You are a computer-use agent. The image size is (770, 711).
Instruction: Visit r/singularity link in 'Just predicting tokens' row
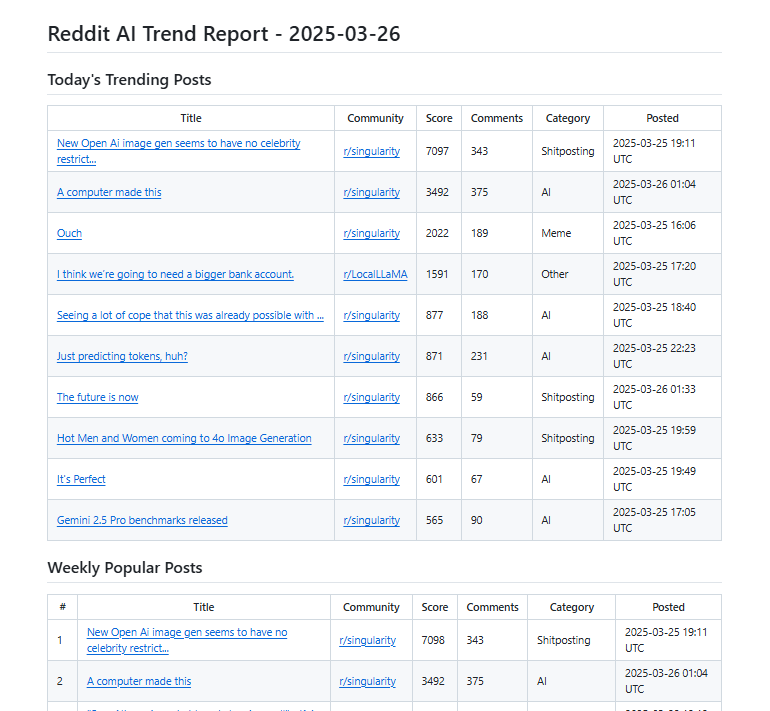pos(372,356)
